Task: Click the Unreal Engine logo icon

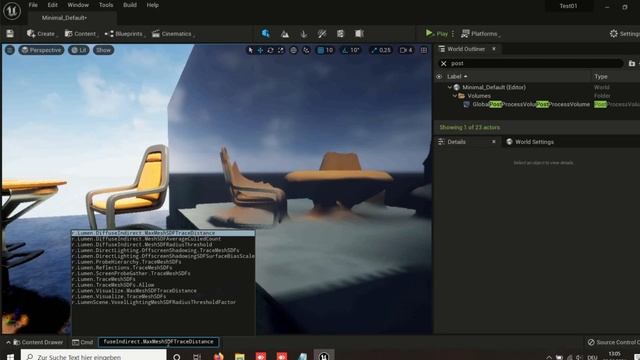Action: [12, 11]
